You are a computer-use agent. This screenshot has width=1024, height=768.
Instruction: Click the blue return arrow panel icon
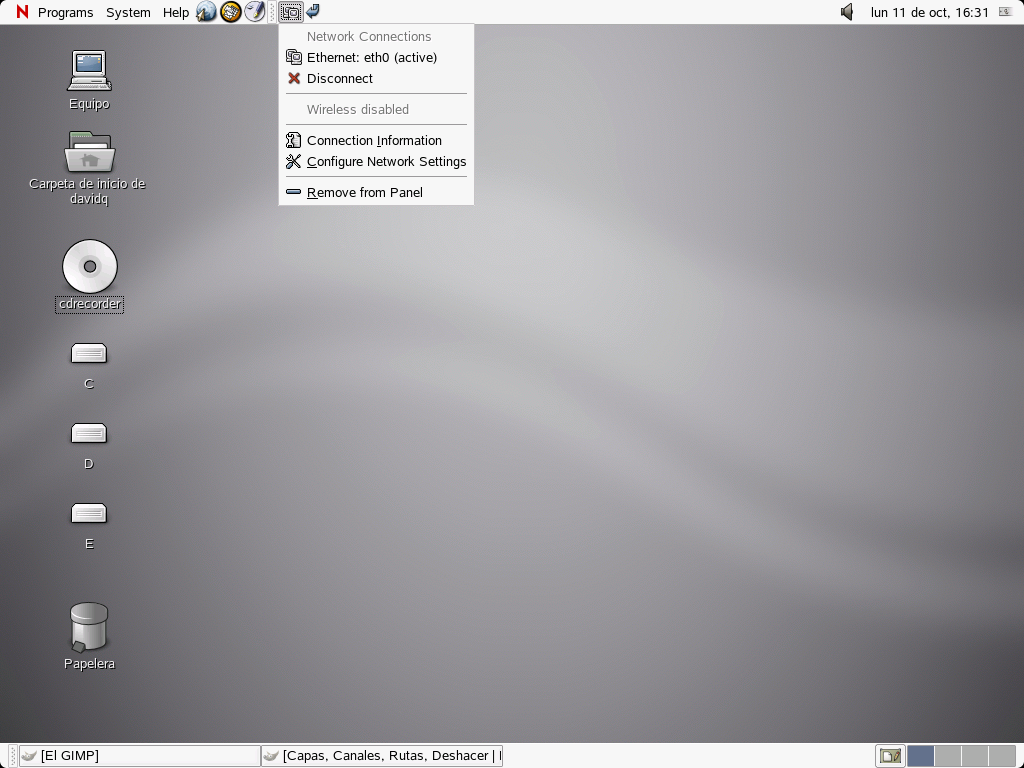[x=313, y=11]
